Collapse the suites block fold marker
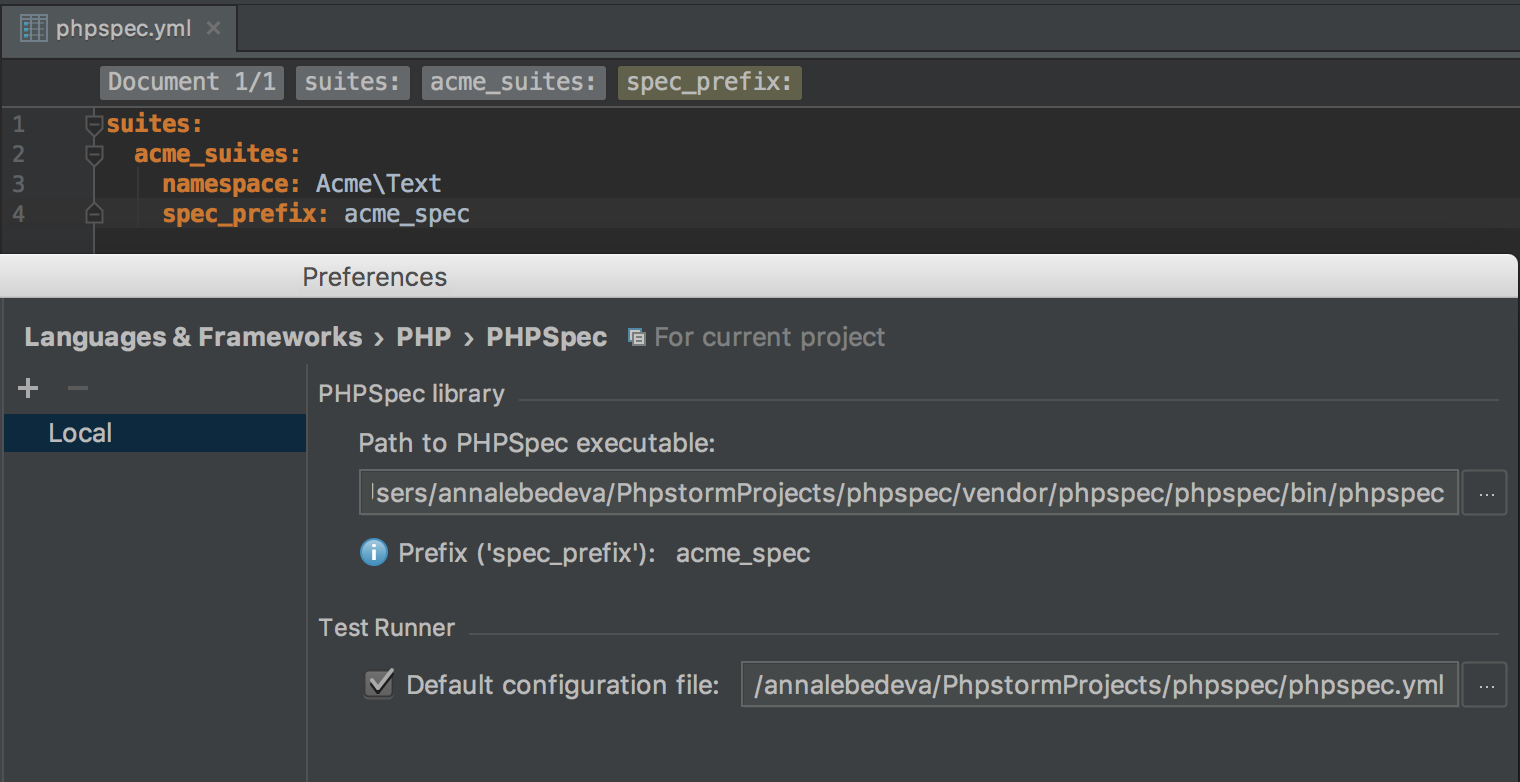The height and width of the screenshot is (782, 1520). tap(94, 125)
